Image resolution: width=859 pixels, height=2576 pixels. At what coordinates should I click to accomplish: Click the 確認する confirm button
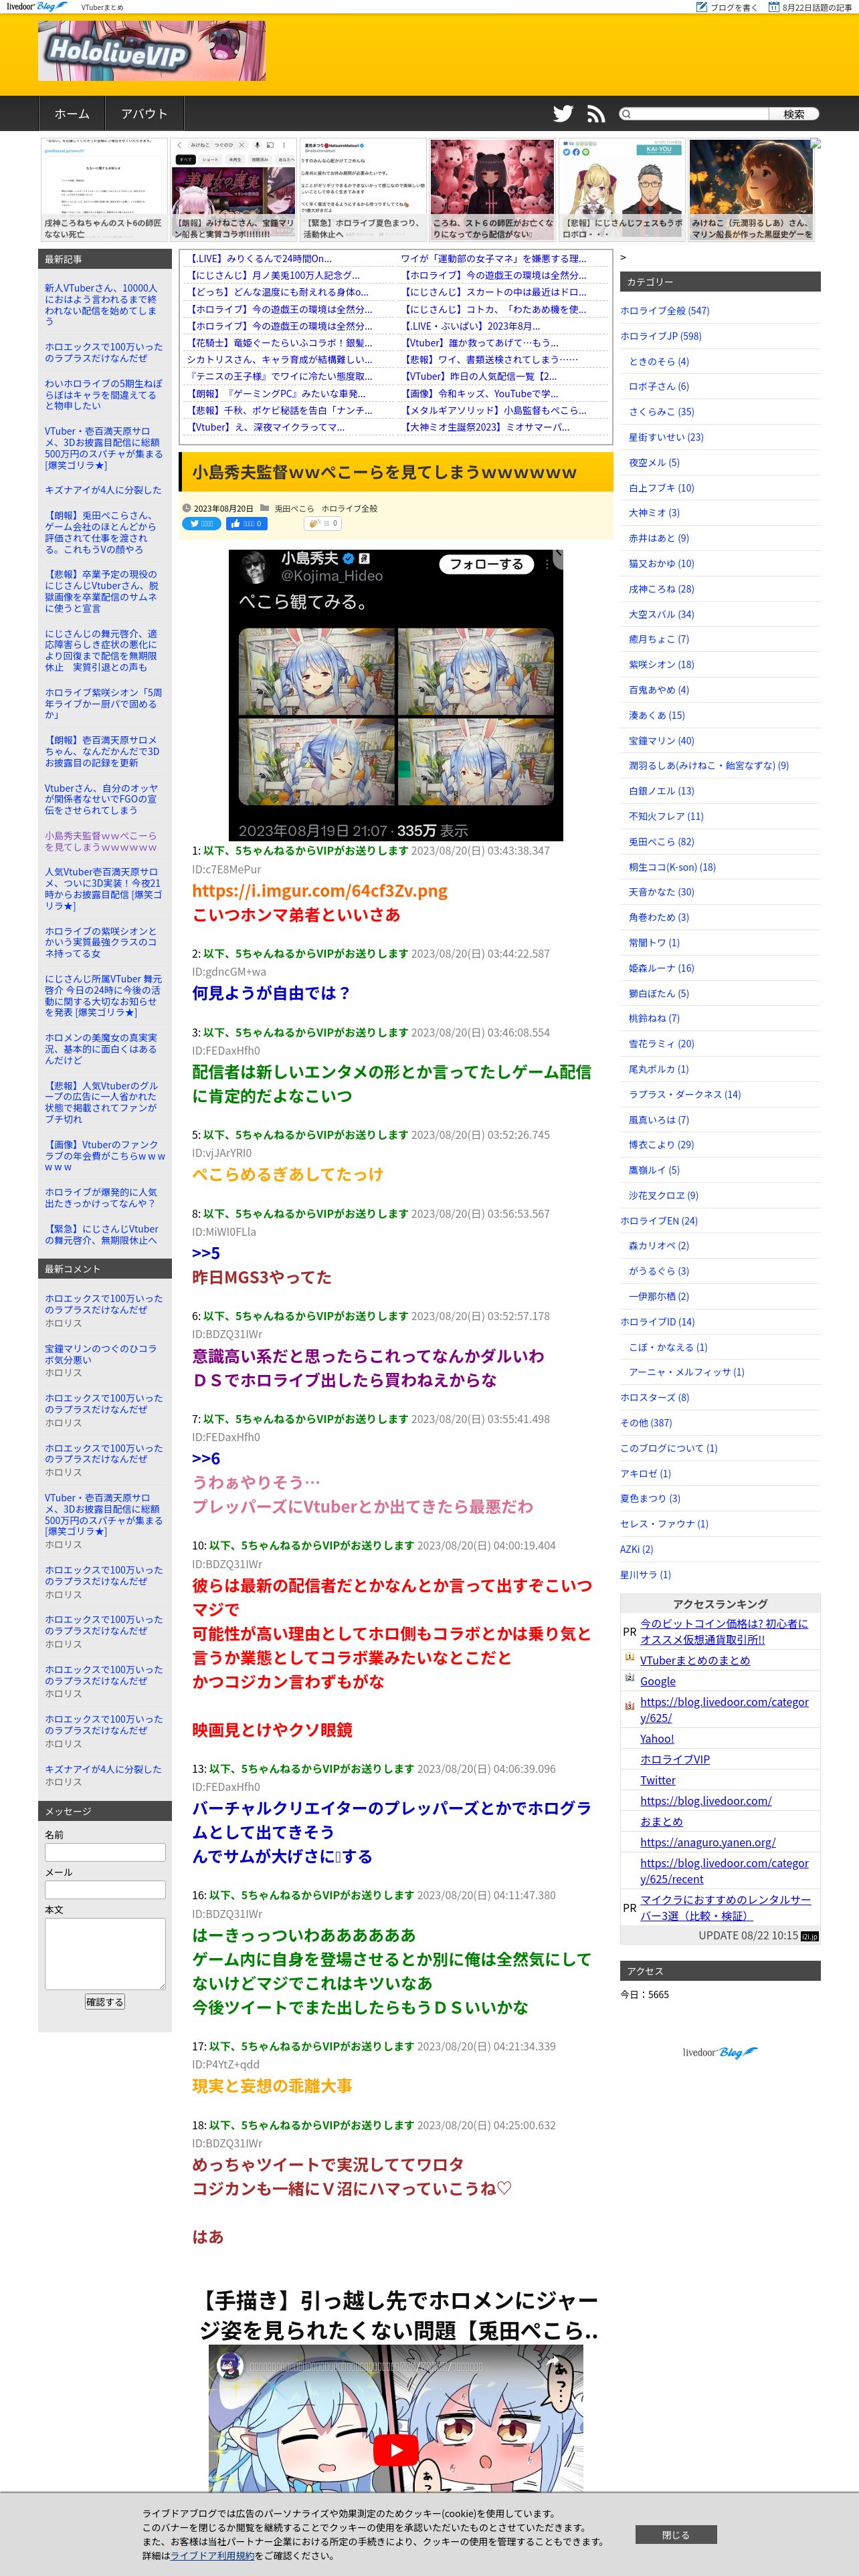105,2002
